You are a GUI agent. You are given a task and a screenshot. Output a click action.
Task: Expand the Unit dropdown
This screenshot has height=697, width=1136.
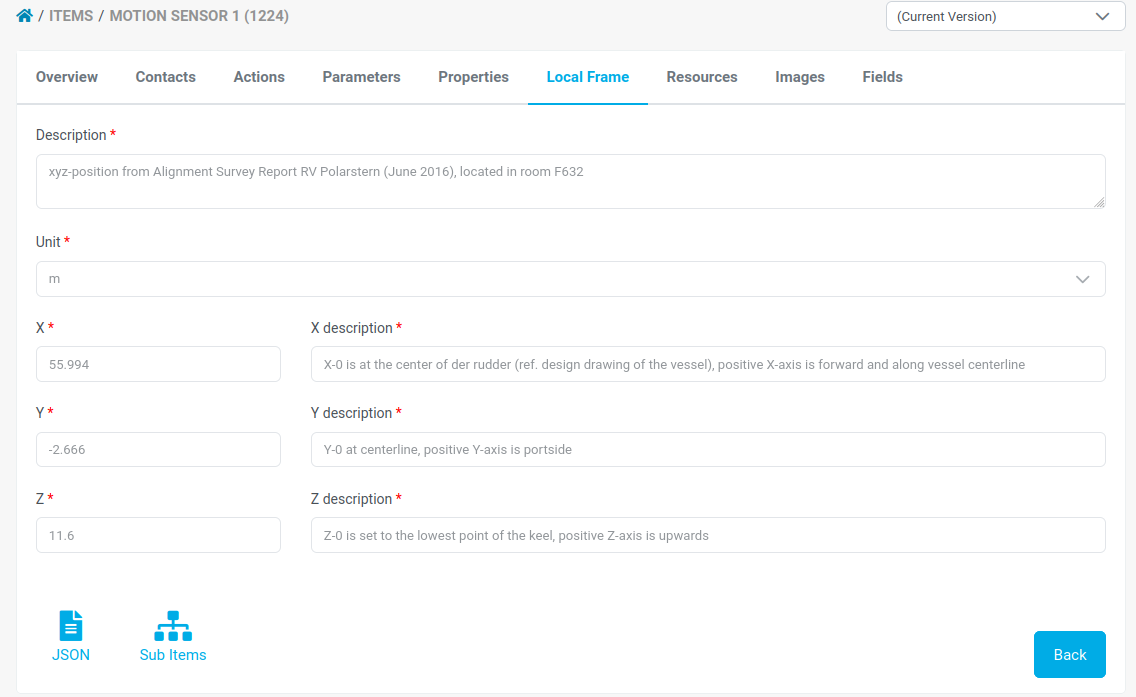coord(570,279)
